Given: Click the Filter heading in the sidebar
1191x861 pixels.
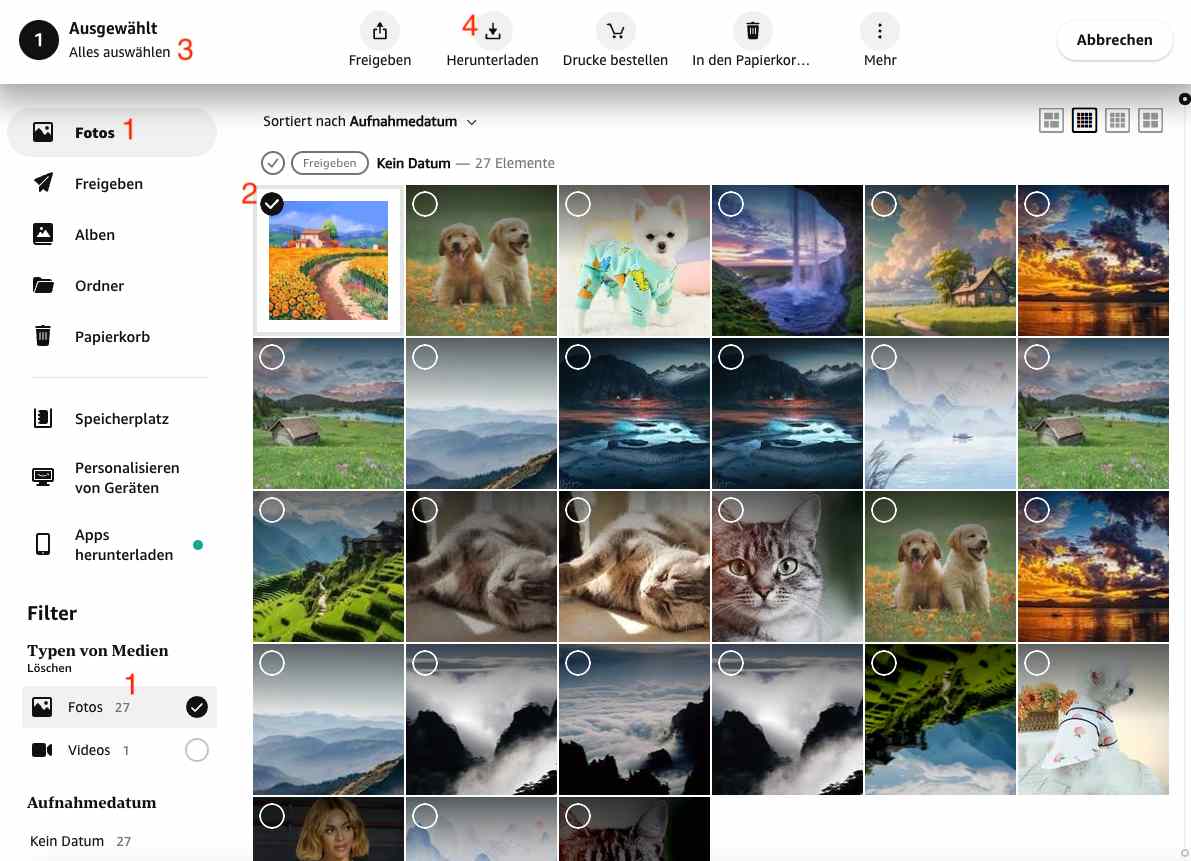Looking at the screenshot, I should [x=52, y=613].
